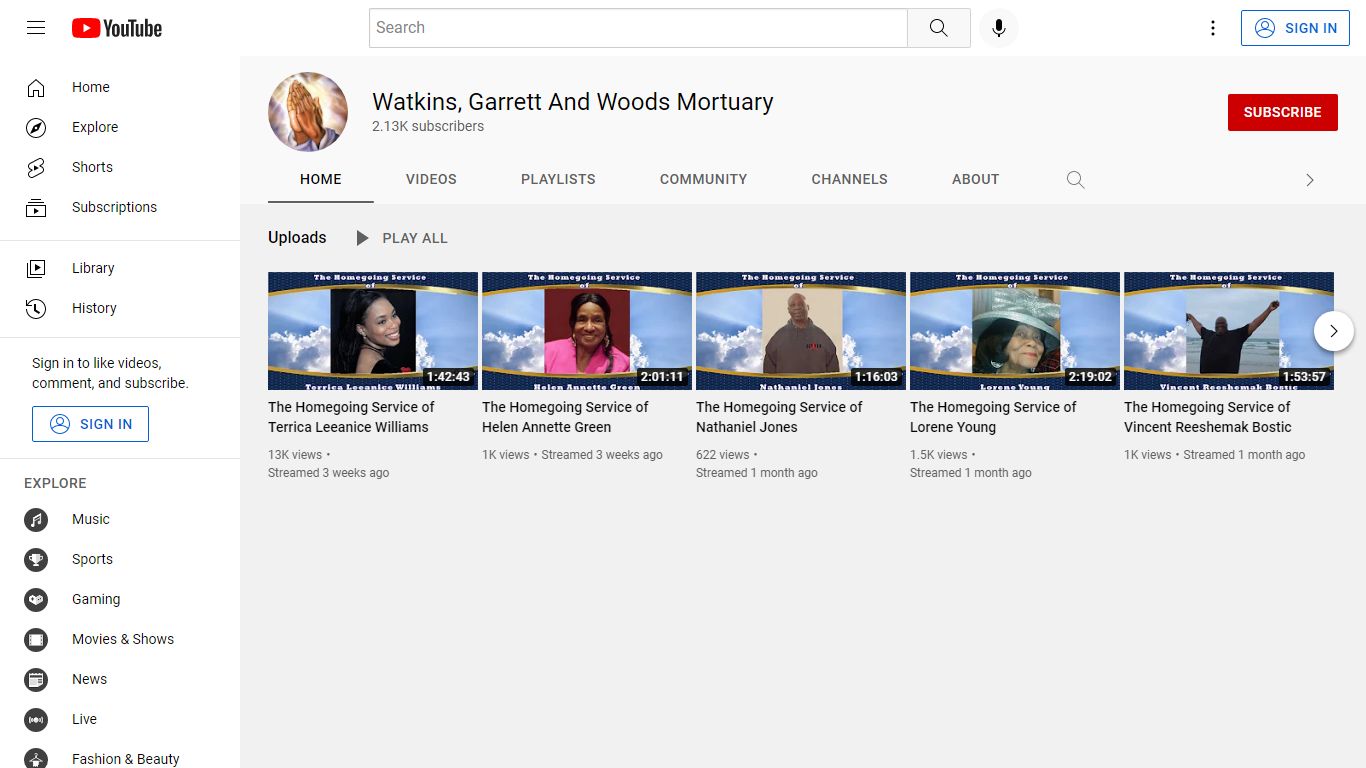The image size is (1366, 768).
Task: Open Lorene Young video title
Action: (994, 417)
